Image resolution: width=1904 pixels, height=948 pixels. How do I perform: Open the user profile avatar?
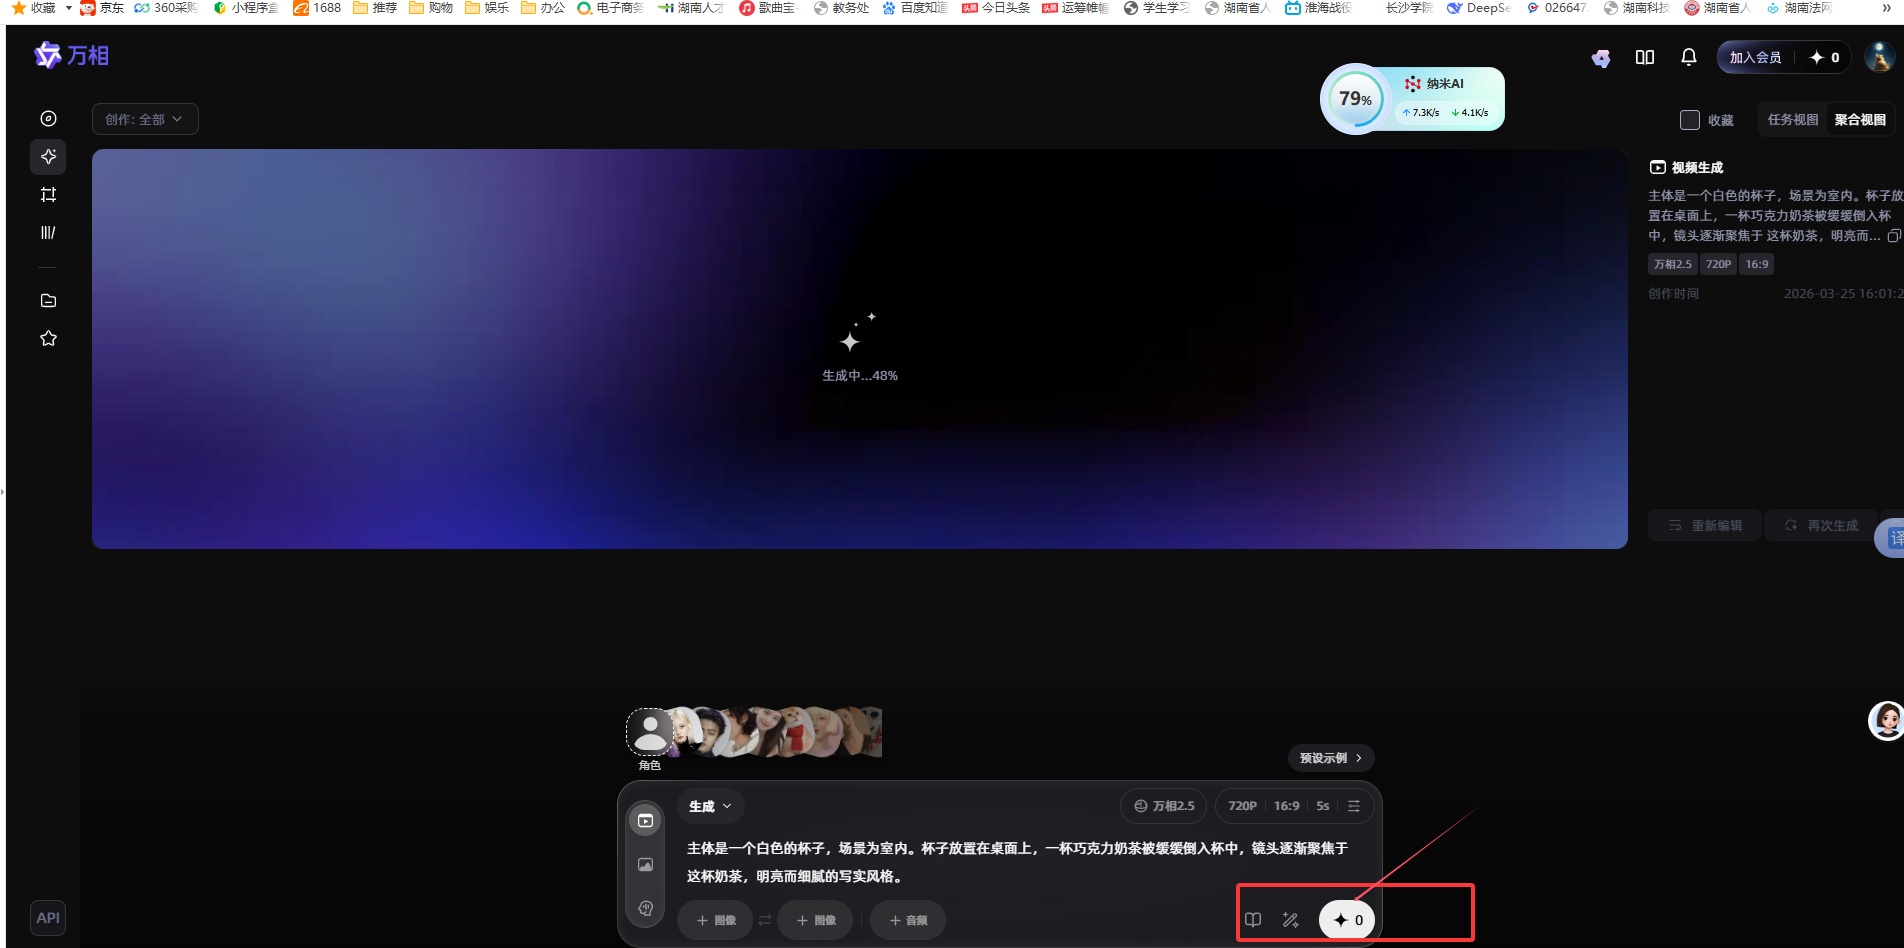(1880, 57)
